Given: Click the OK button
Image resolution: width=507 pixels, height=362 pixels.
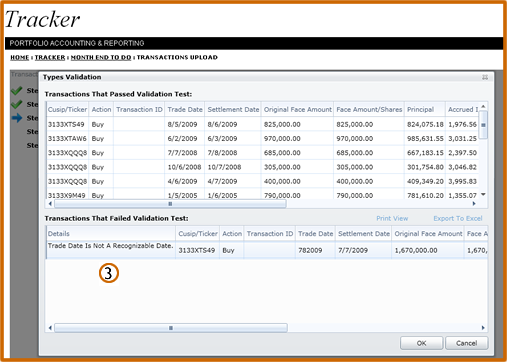Looking at the screenshot, I should (421, 343).
